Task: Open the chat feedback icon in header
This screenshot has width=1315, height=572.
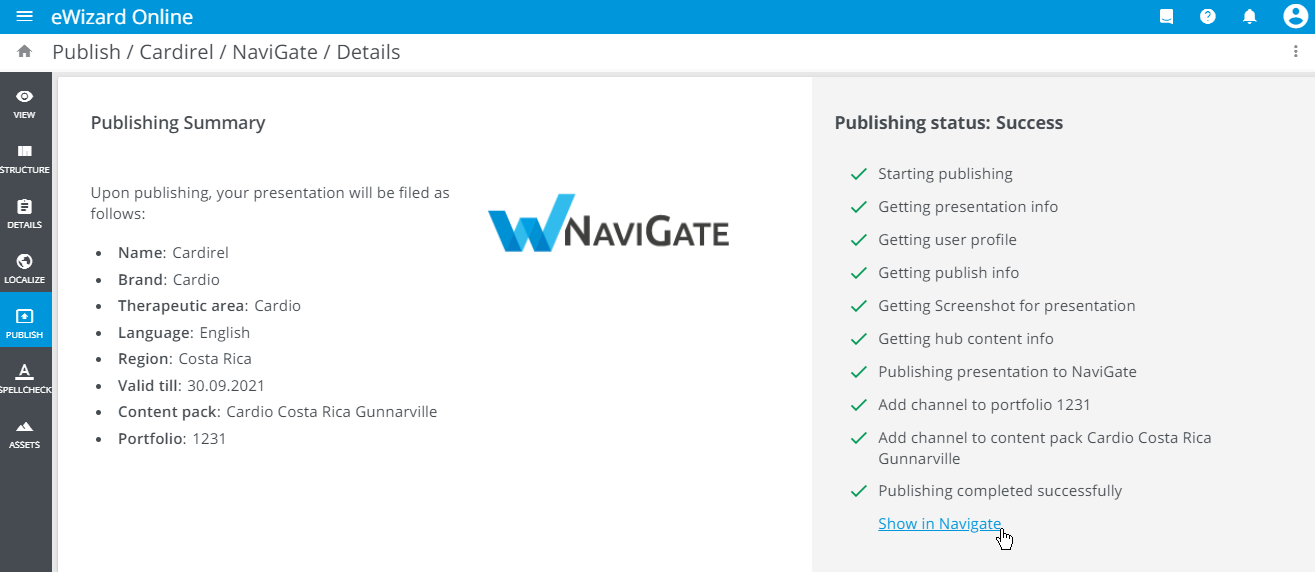Action: click(x=1166, y=17)
